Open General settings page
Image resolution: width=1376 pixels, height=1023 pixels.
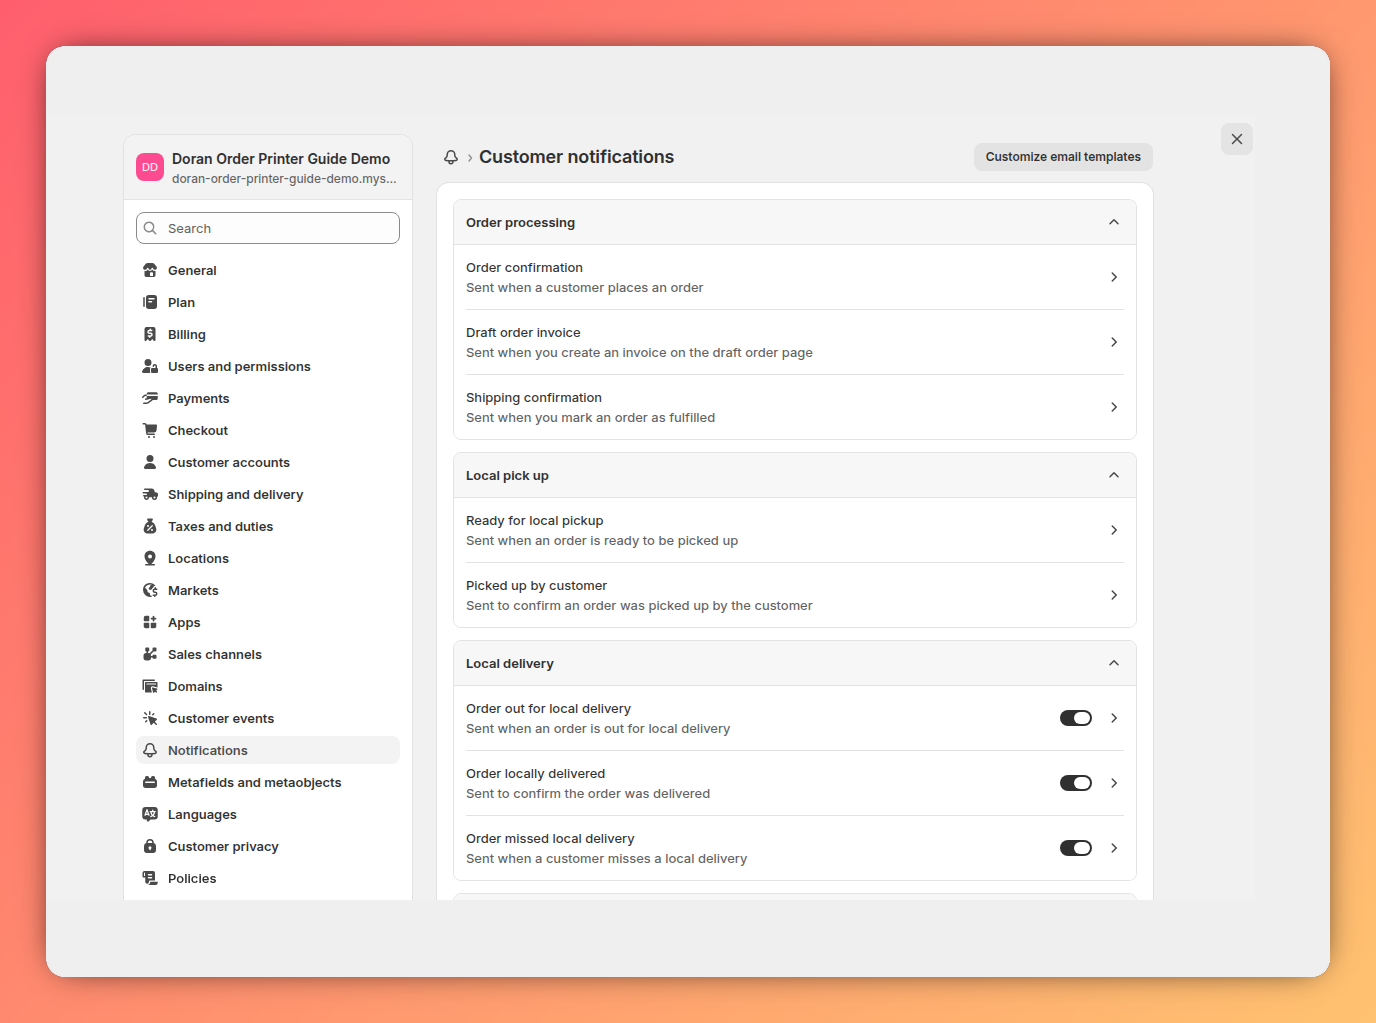click(268, 270)
